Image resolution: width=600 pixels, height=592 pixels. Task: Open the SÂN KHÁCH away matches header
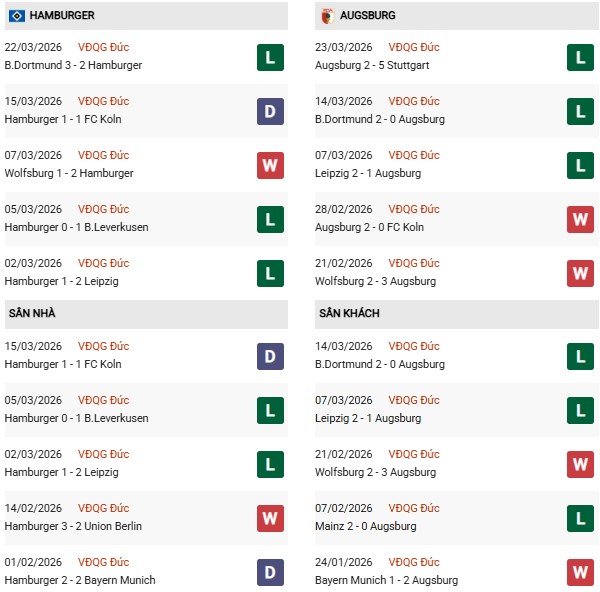[350, 314]
